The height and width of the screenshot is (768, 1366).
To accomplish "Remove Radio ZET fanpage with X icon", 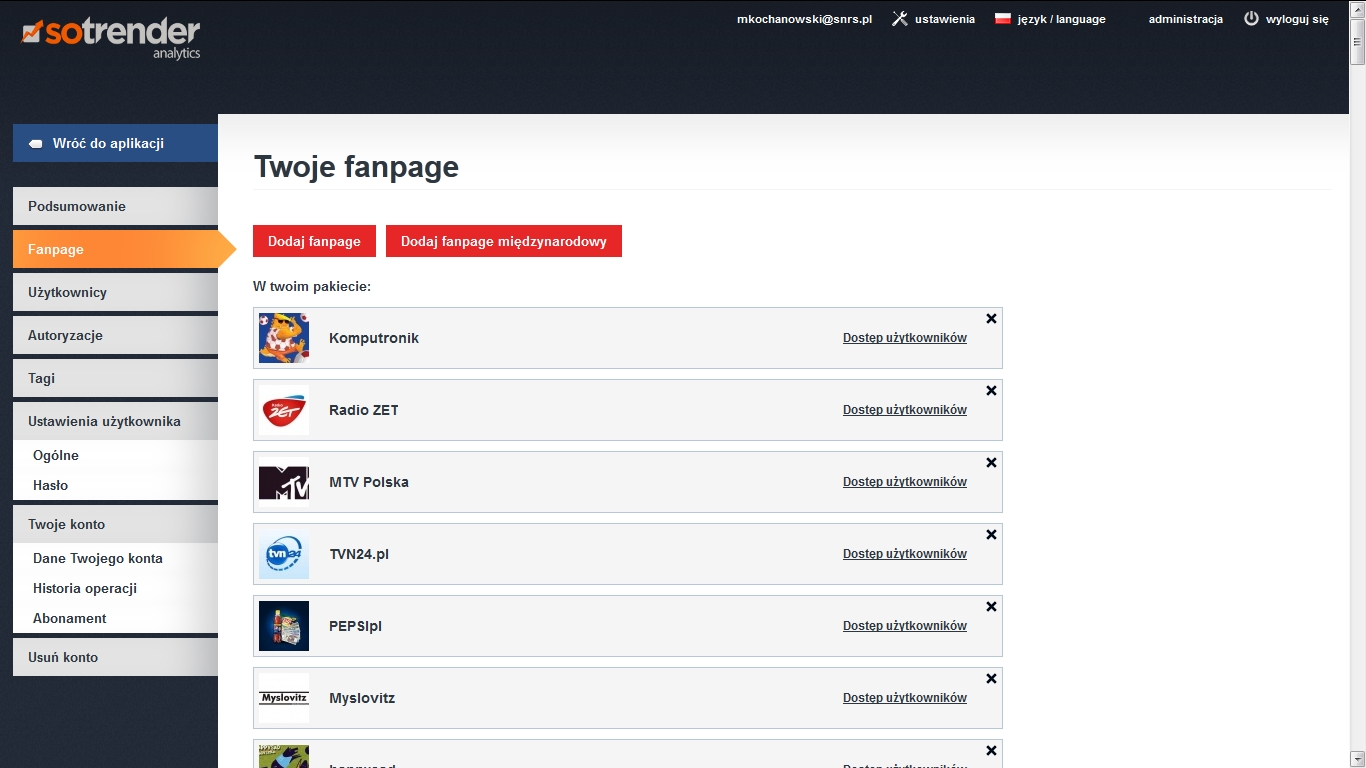I will pyautogui.click(x=991, y=391).
